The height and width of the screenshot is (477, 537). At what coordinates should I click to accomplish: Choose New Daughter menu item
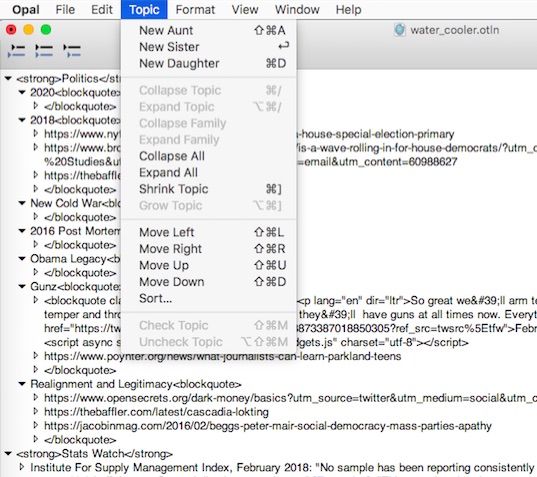(x=209, y=63)
